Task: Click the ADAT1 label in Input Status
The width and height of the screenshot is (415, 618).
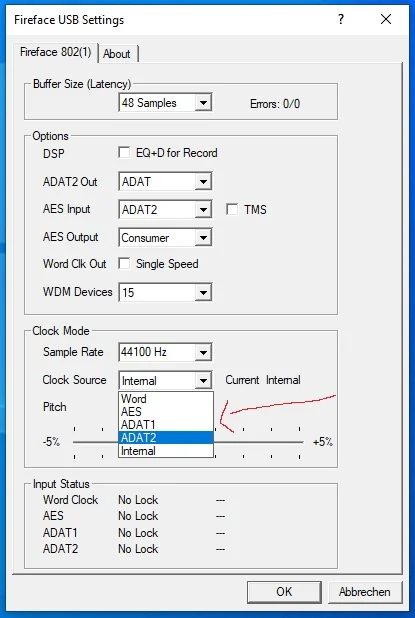Action: (60, 532)
